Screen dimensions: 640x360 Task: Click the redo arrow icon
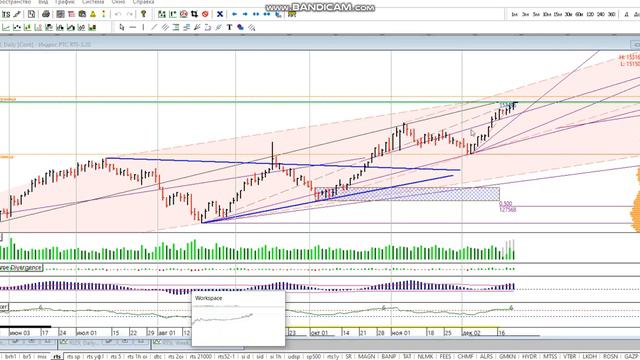pos(130,14)
